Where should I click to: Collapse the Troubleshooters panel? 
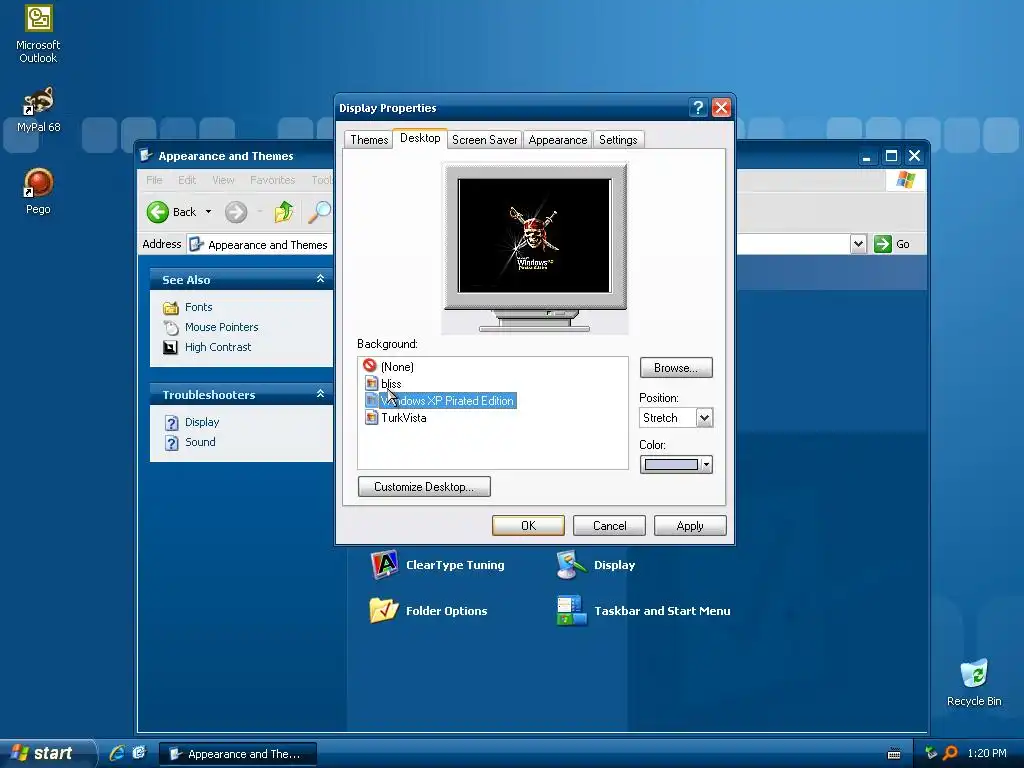pos(320,394)
